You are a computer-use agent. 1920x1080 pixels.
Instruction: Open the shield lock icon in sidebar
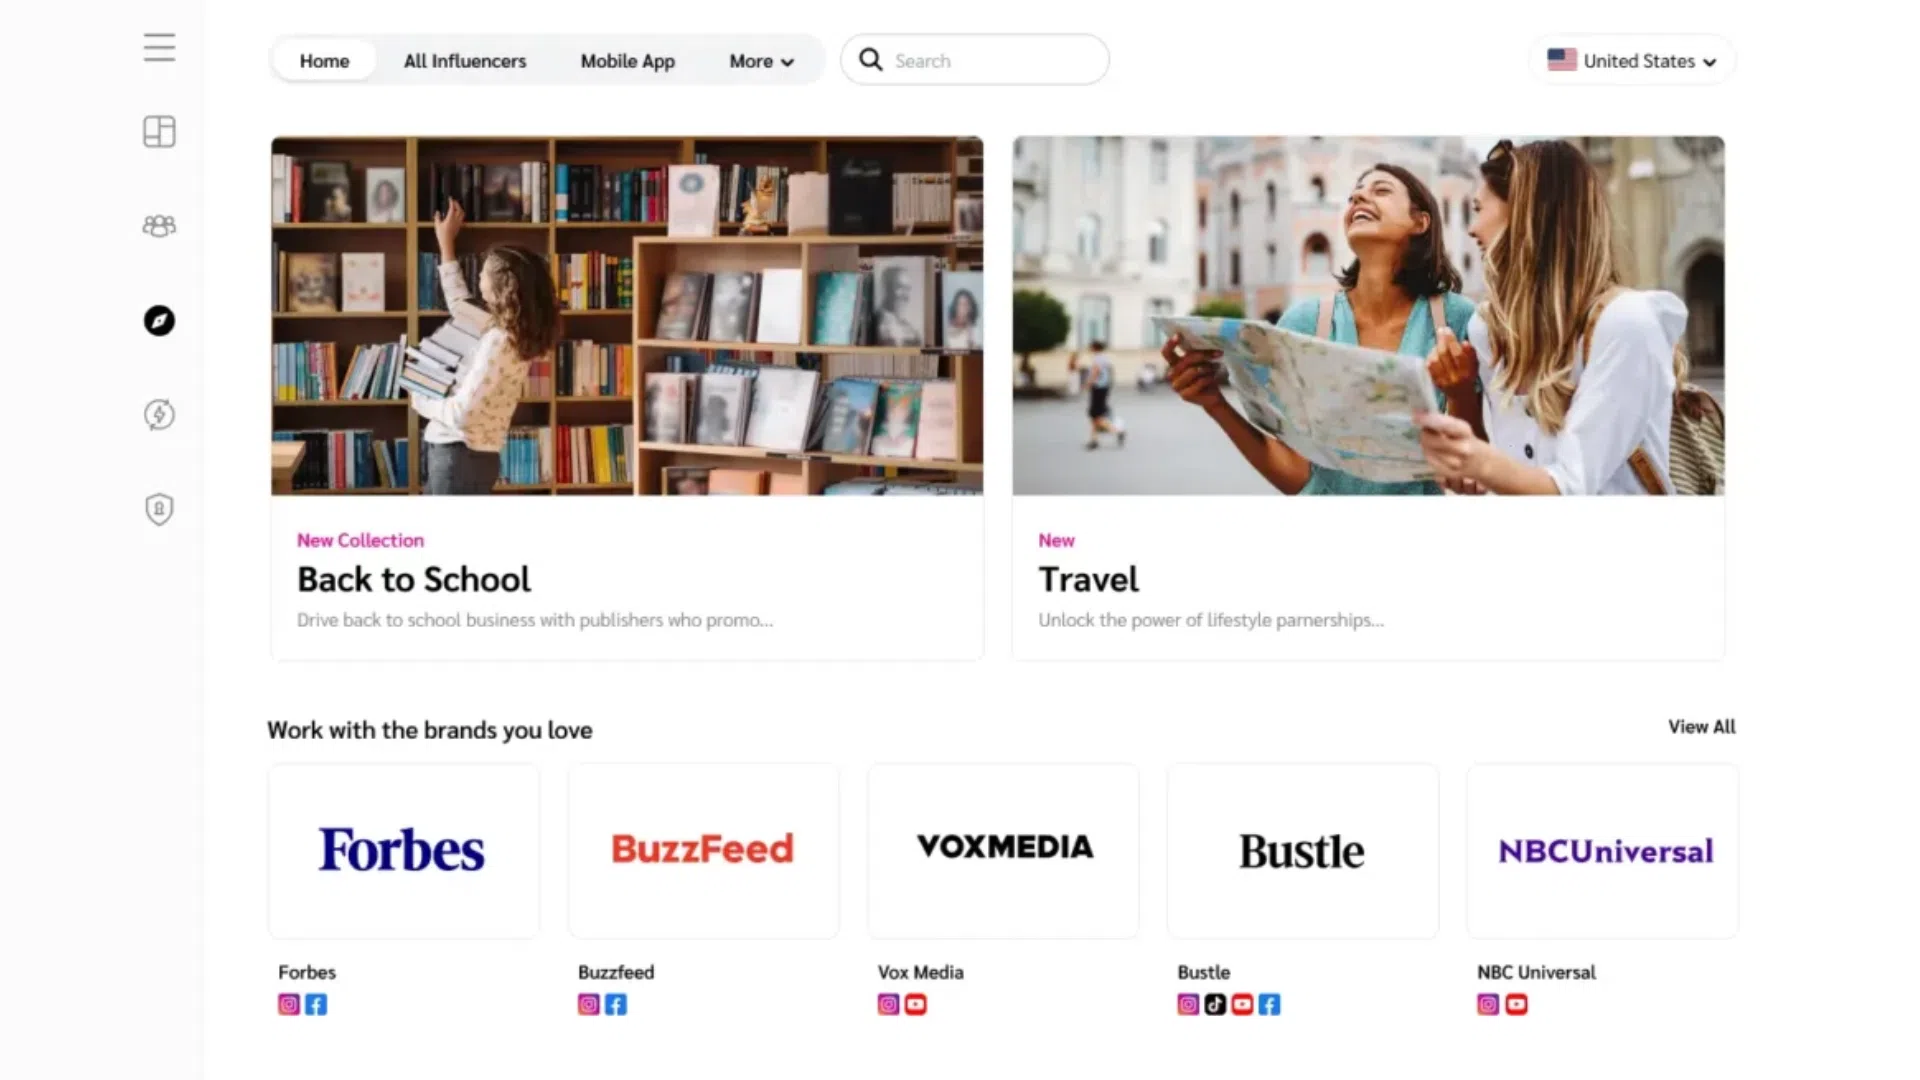[159, 509]
